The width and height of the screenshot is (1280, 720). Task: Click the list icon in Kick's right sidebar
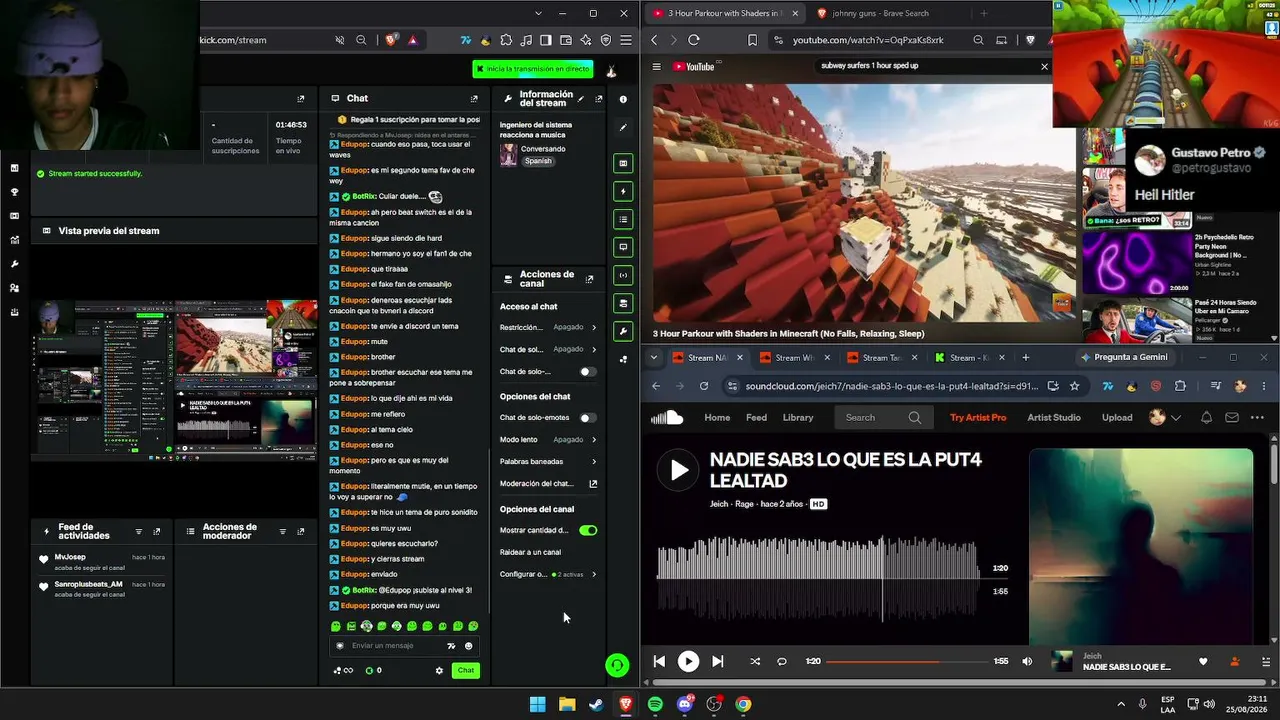coord(623,219)
